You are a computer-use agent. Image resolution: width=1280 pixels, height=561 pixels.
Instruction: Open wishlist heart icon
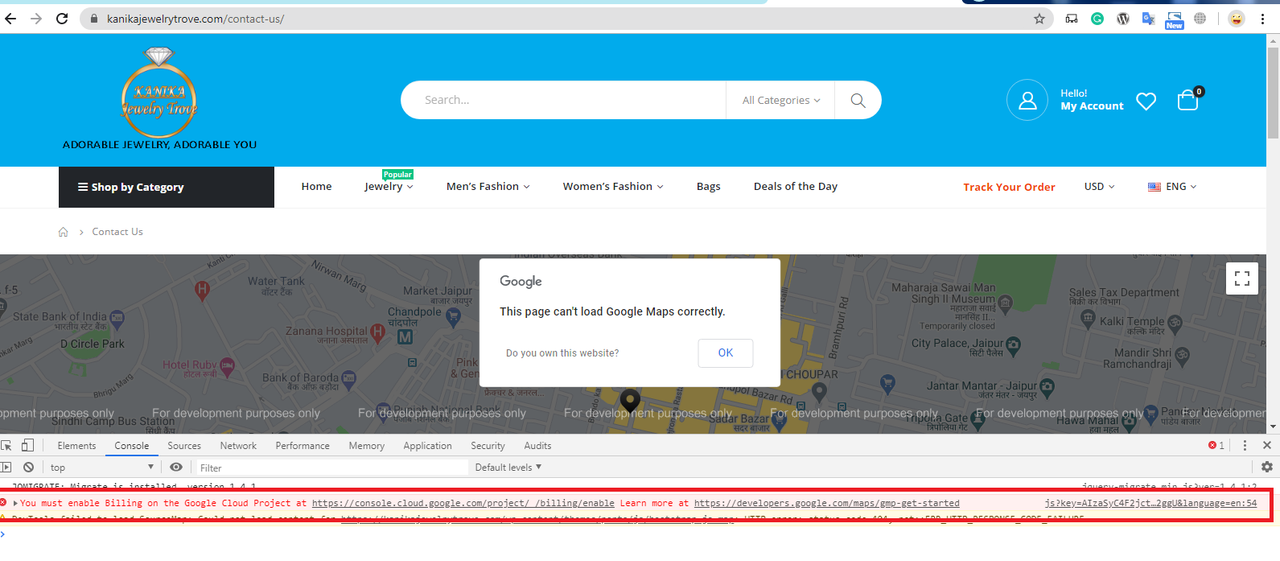tap(1146, 101)
